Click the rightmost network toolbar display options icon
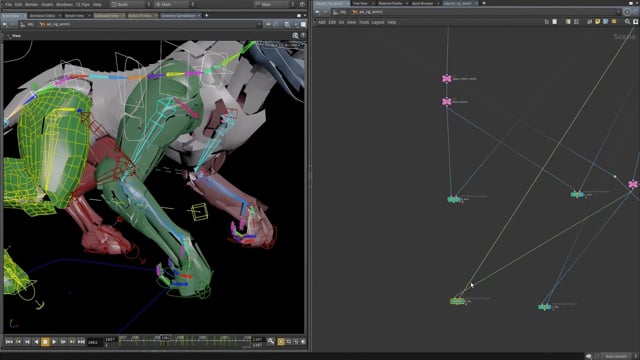 (x=636, y=22)
